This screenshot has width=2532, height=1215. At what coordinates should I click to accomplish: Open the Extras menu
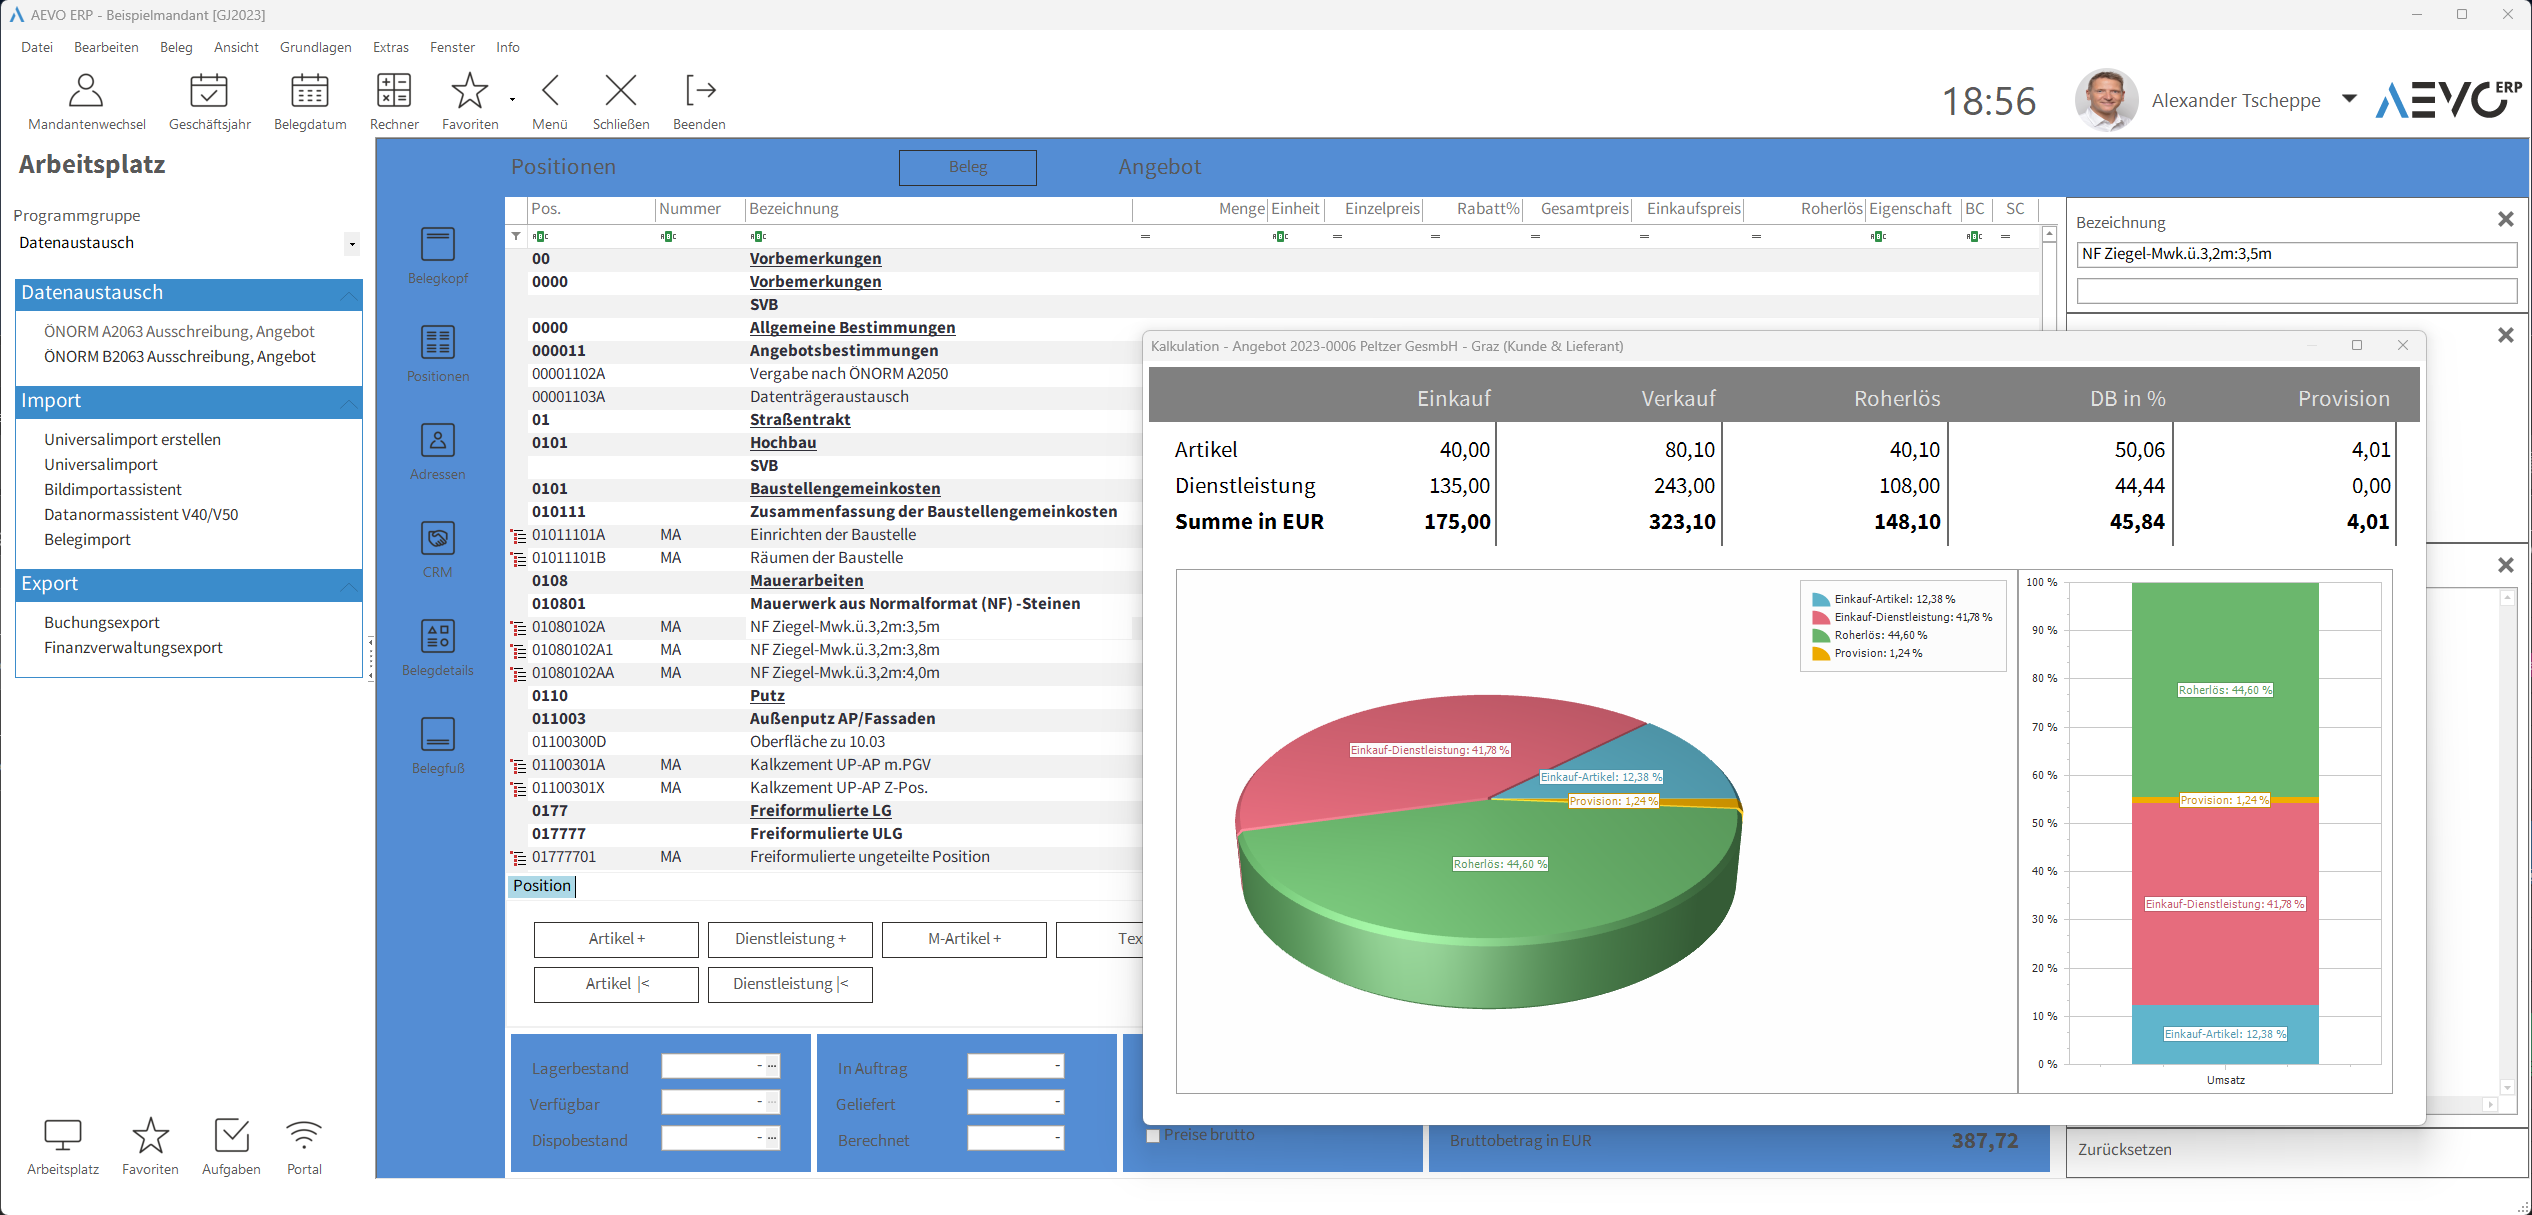pos(391,47)
